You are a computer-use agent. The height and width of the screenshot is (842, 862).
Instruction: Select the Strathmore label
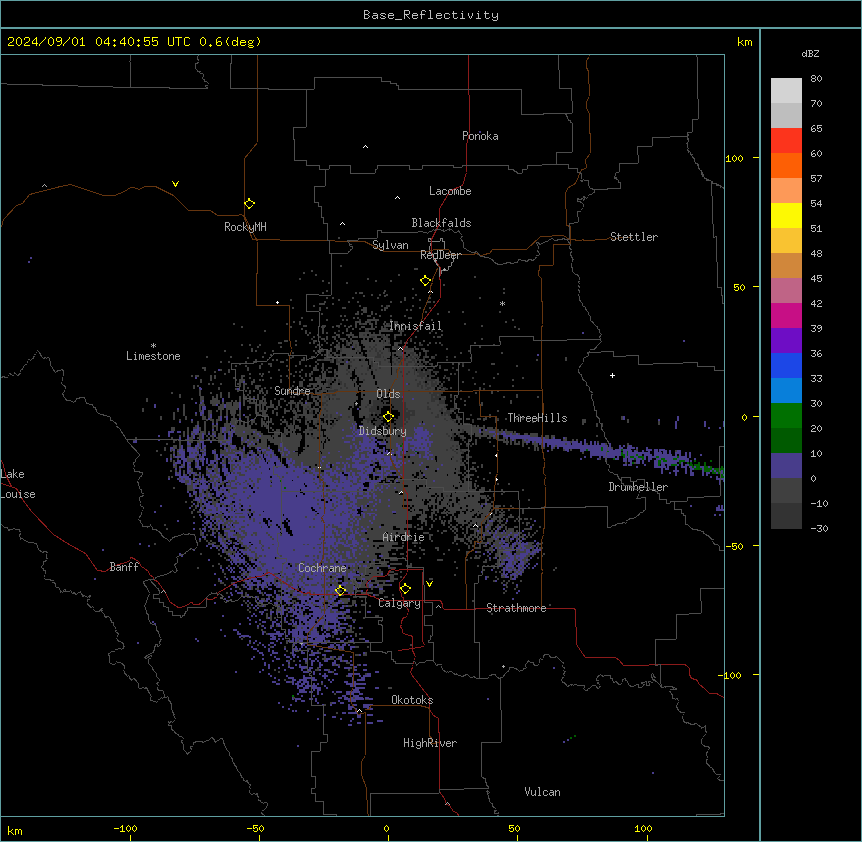(516, 608)
